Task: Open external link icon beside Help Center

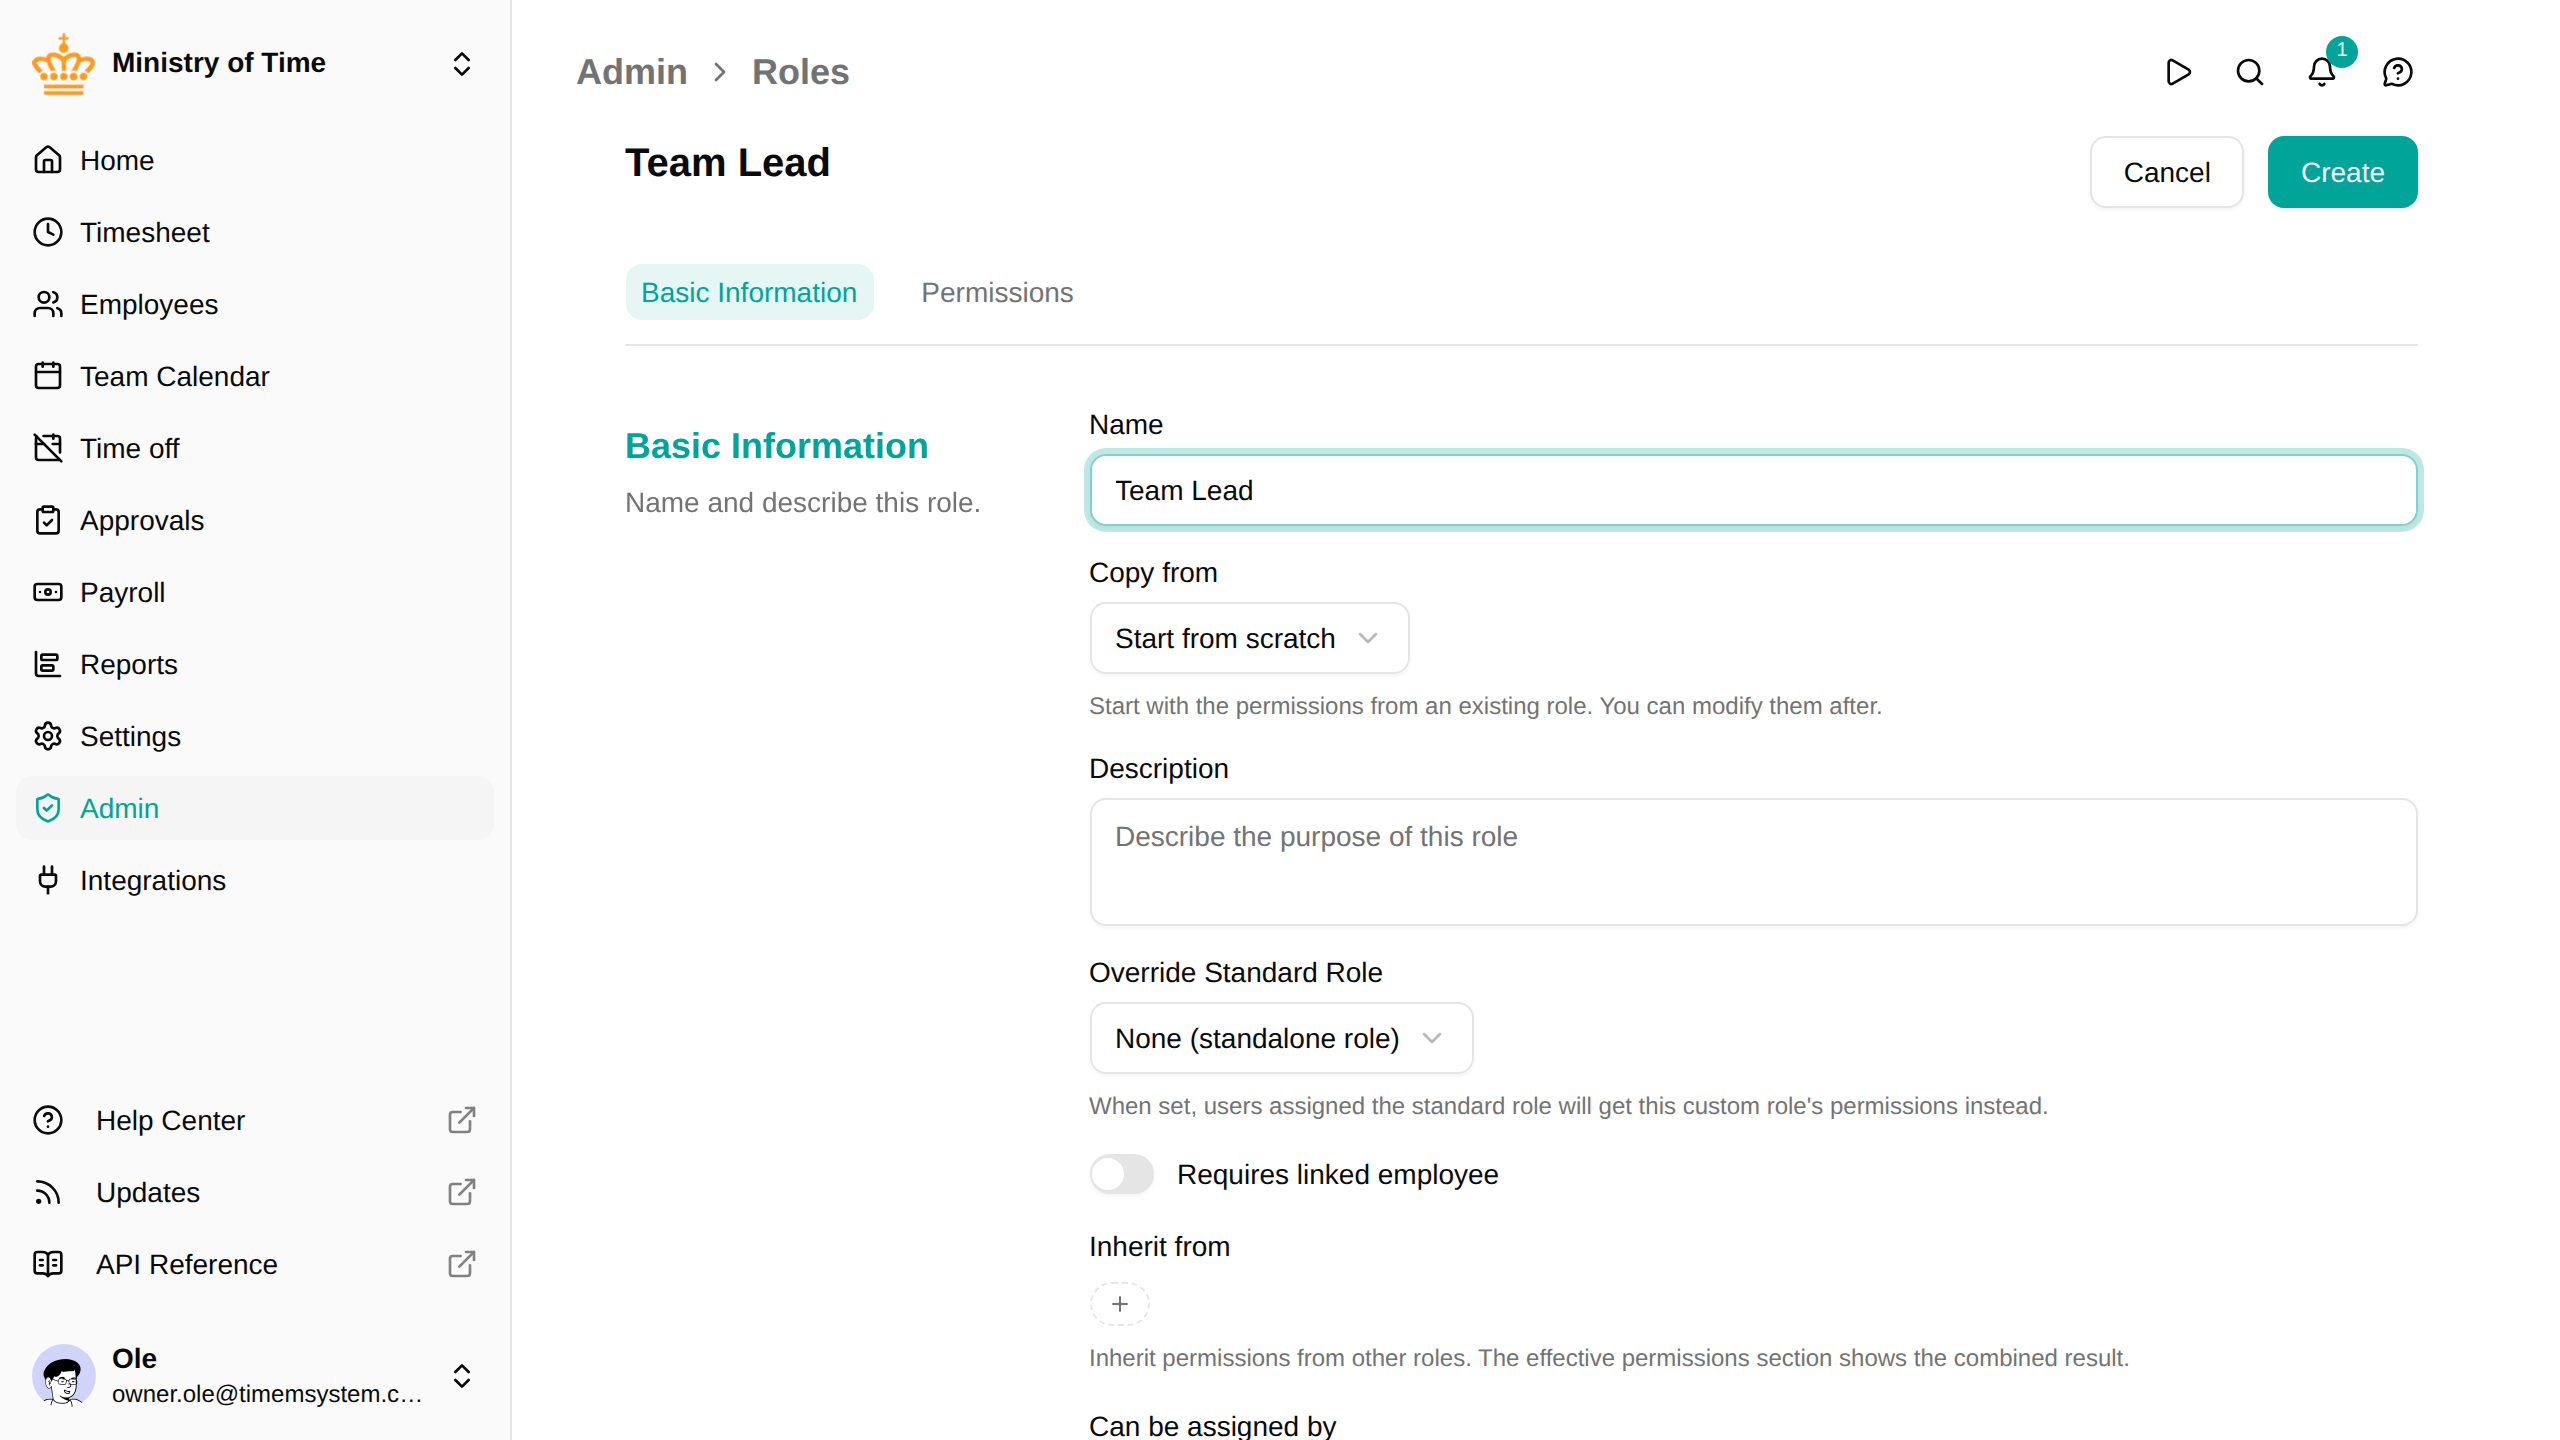Action: tap(462, 1120)
